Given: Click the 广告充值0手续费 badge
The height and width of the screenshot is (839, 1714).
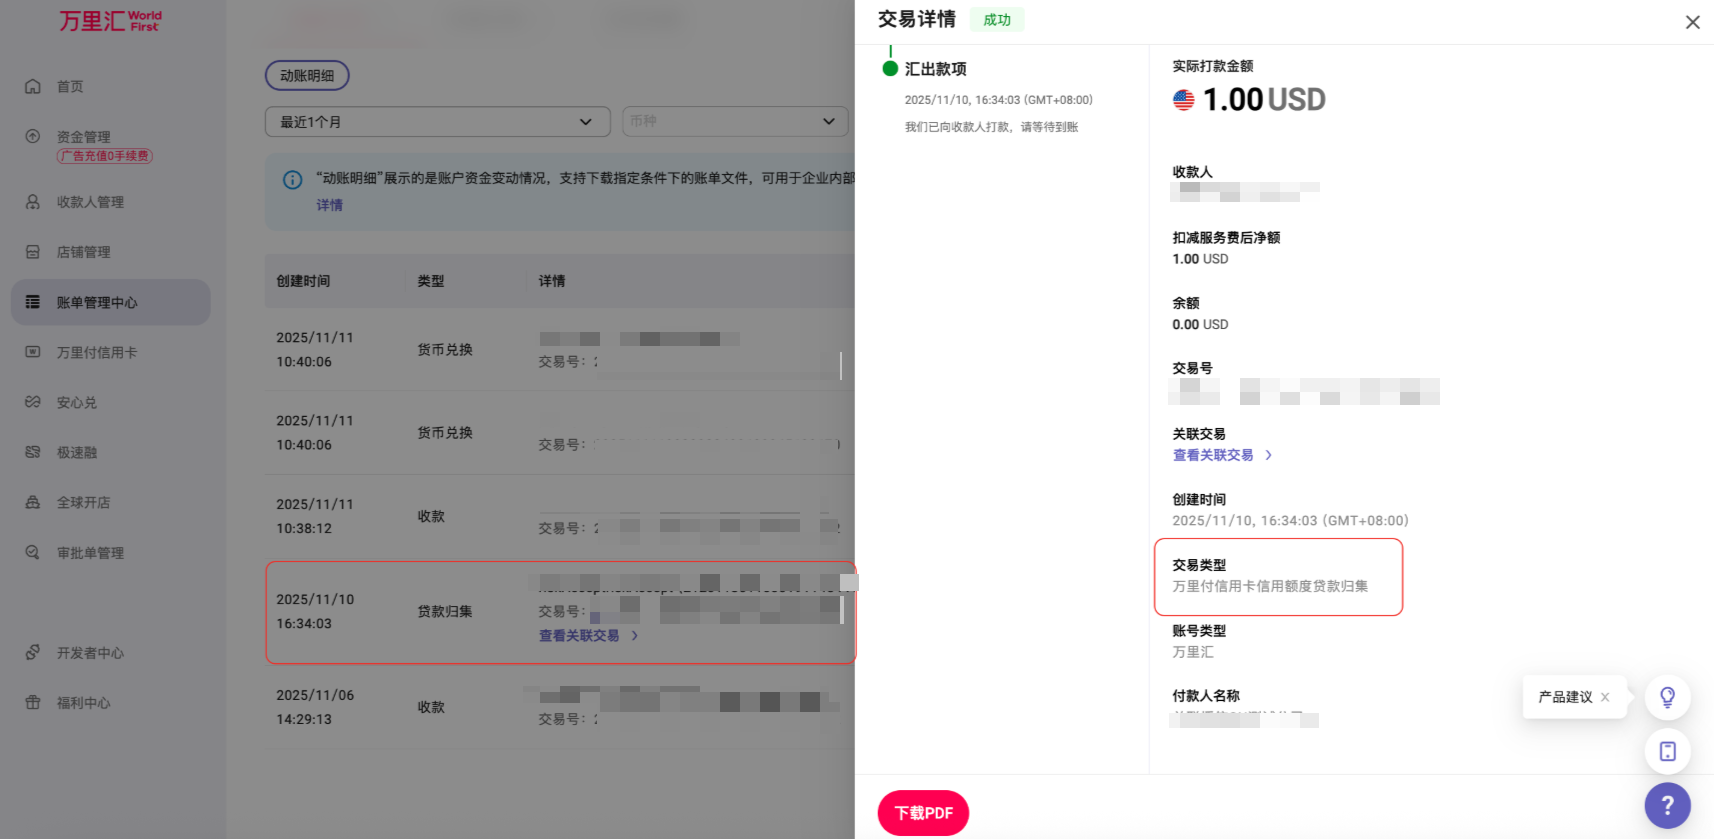Looking at the screenshot, I should 105,156.
